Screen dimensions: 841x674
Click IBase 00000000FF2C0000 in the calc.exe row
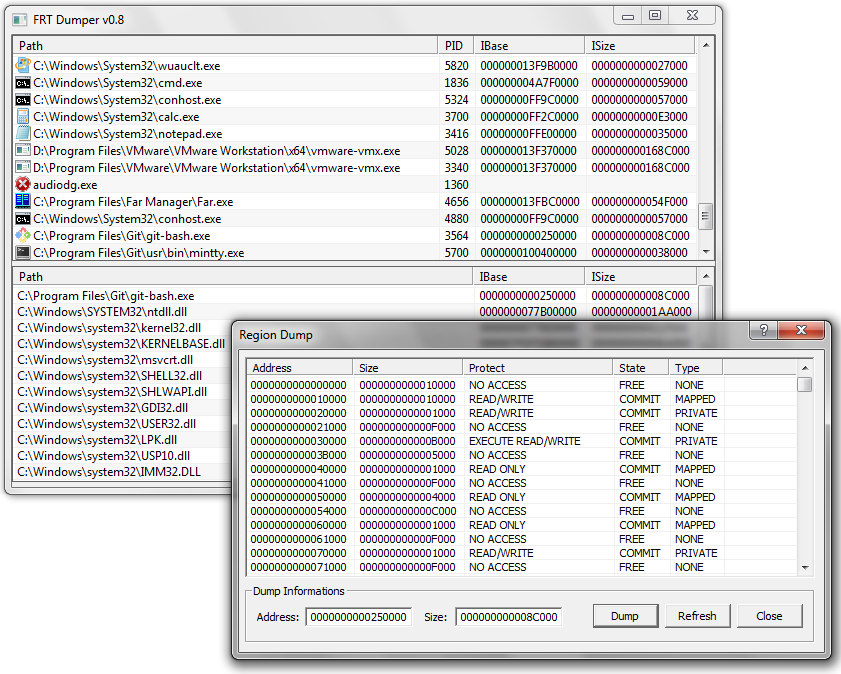point(529,117)
